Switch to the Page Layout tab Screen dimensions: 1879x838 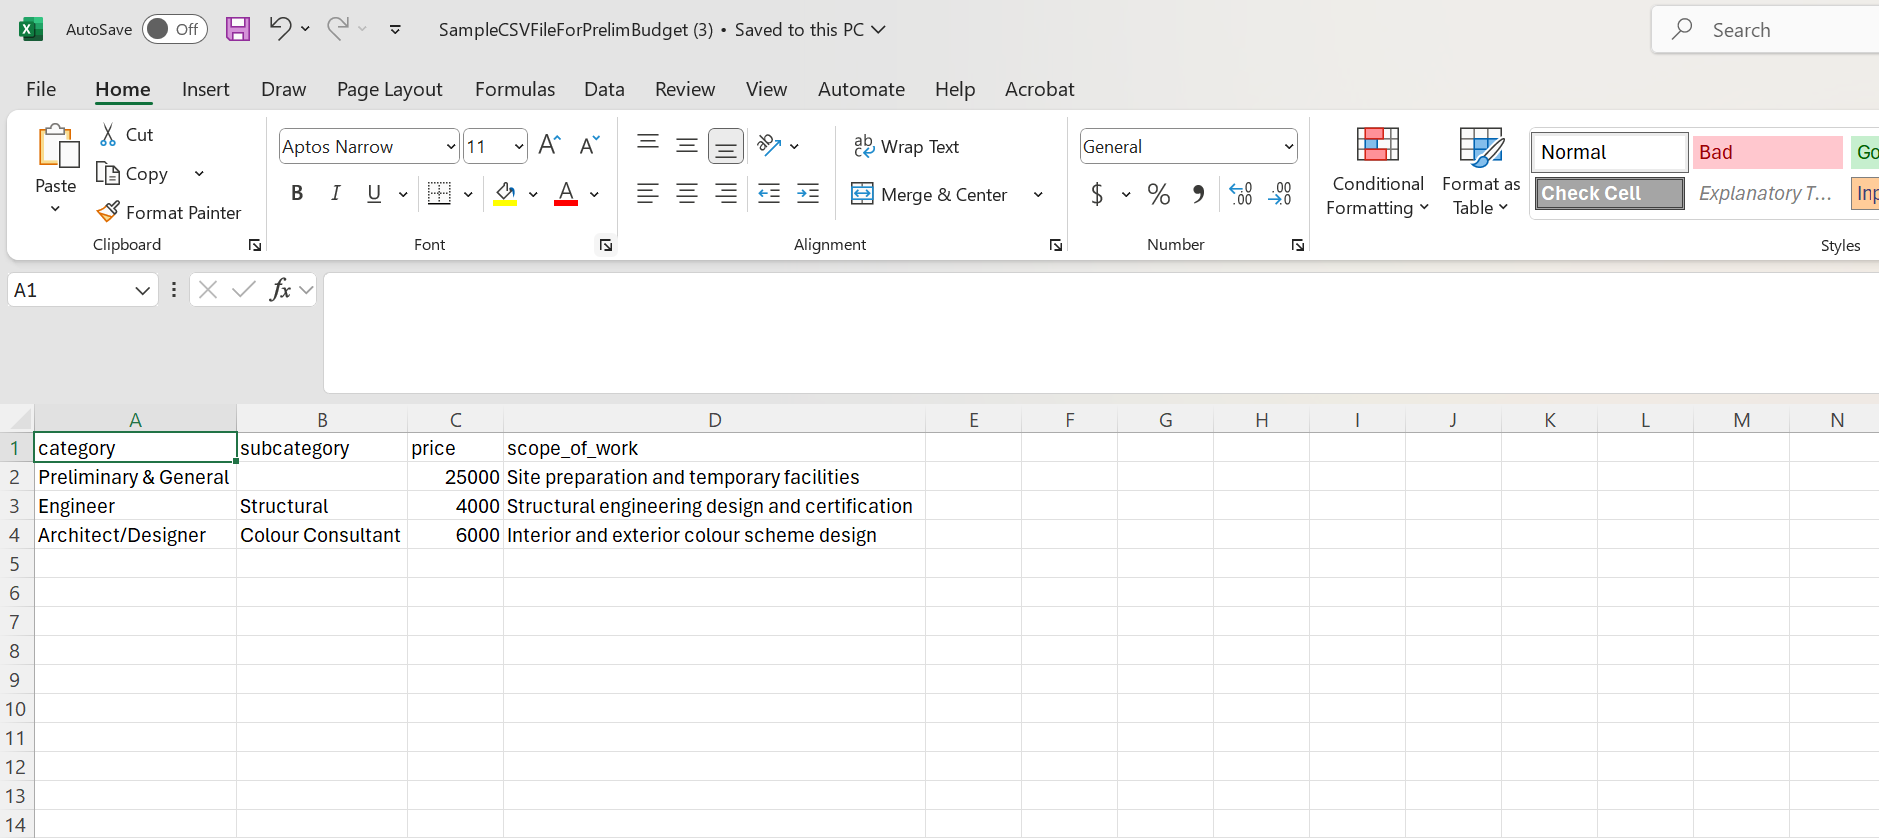click(389, 89)
